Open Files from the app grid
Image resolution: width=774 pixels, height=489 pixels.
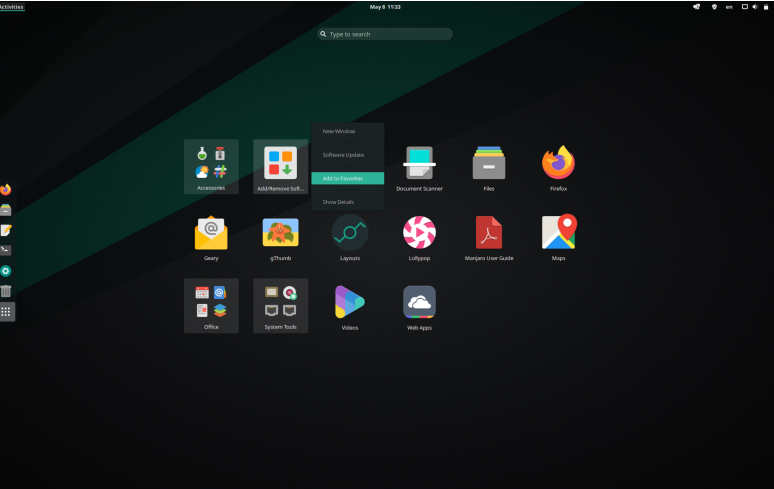coord(489,167)
